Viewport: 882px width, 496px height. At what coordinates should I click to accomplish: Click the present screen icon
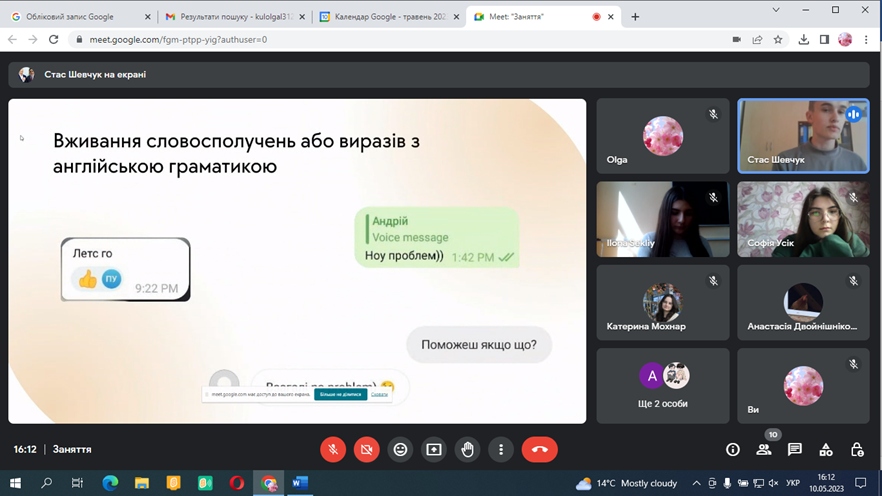coord(434,450)
